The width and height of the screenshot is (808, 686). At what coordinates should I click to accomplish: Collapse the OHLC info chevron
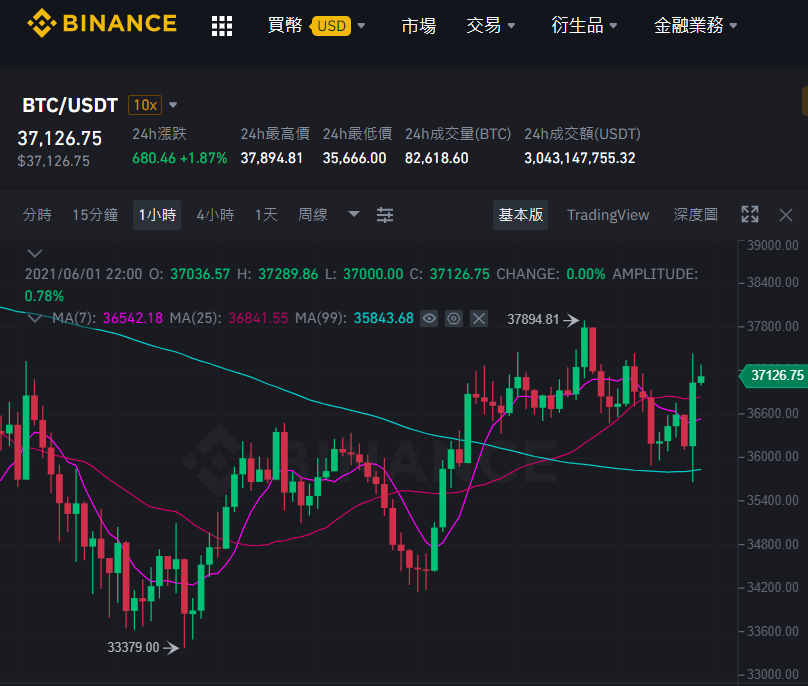[x=35, y=253]
